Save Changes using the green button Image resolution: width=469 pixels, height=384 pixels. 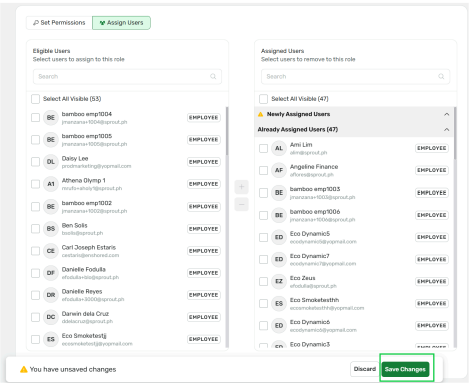[x=405, y=369]
